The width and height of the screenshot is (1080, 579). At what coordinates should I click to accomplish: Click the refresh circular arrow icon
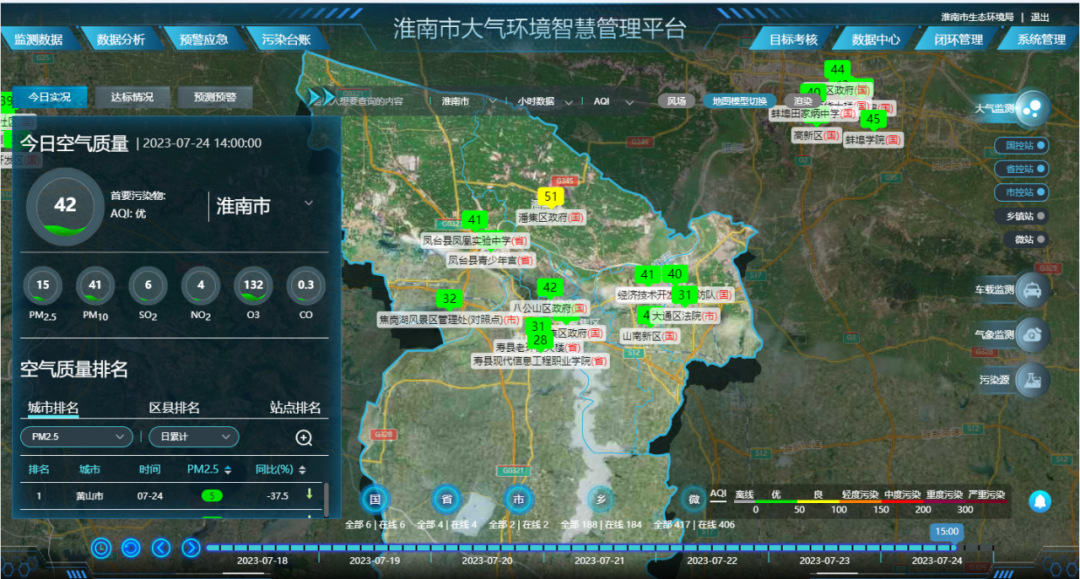coord(131,548)
